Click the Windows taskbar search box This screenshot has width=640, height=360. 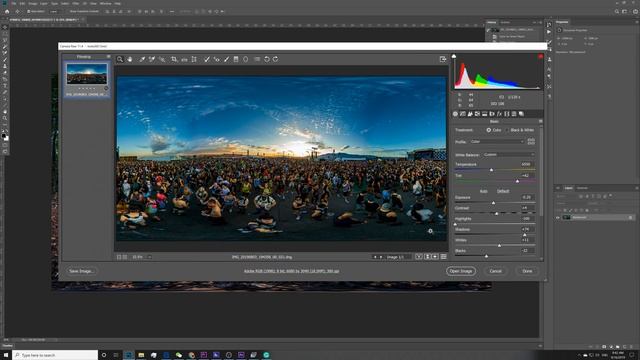(55, 355)
